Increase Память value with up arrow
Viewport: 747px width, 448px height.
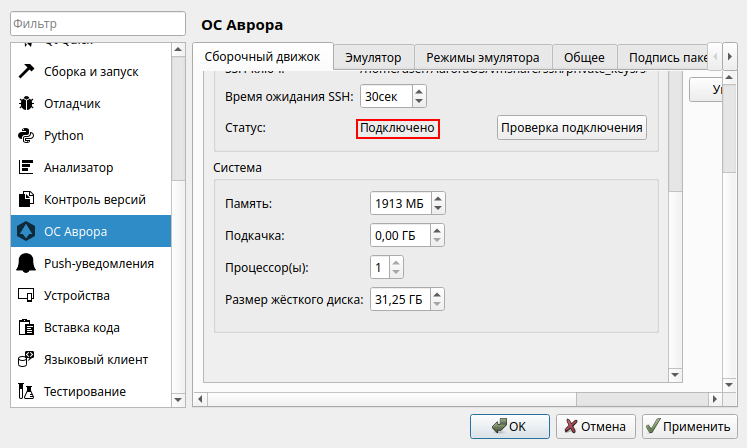coord(438,198)
